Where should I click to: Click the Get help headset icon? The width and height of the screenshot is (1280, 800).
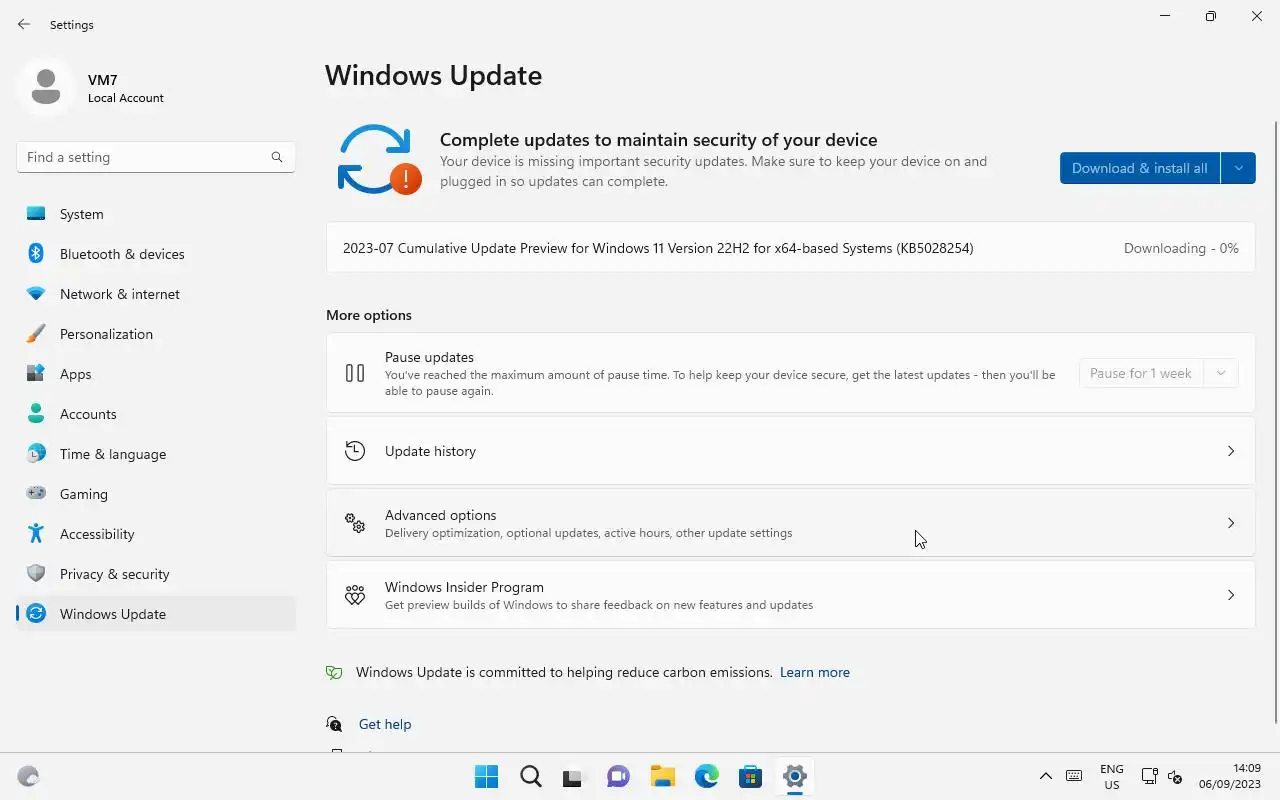tap(334, 724)
